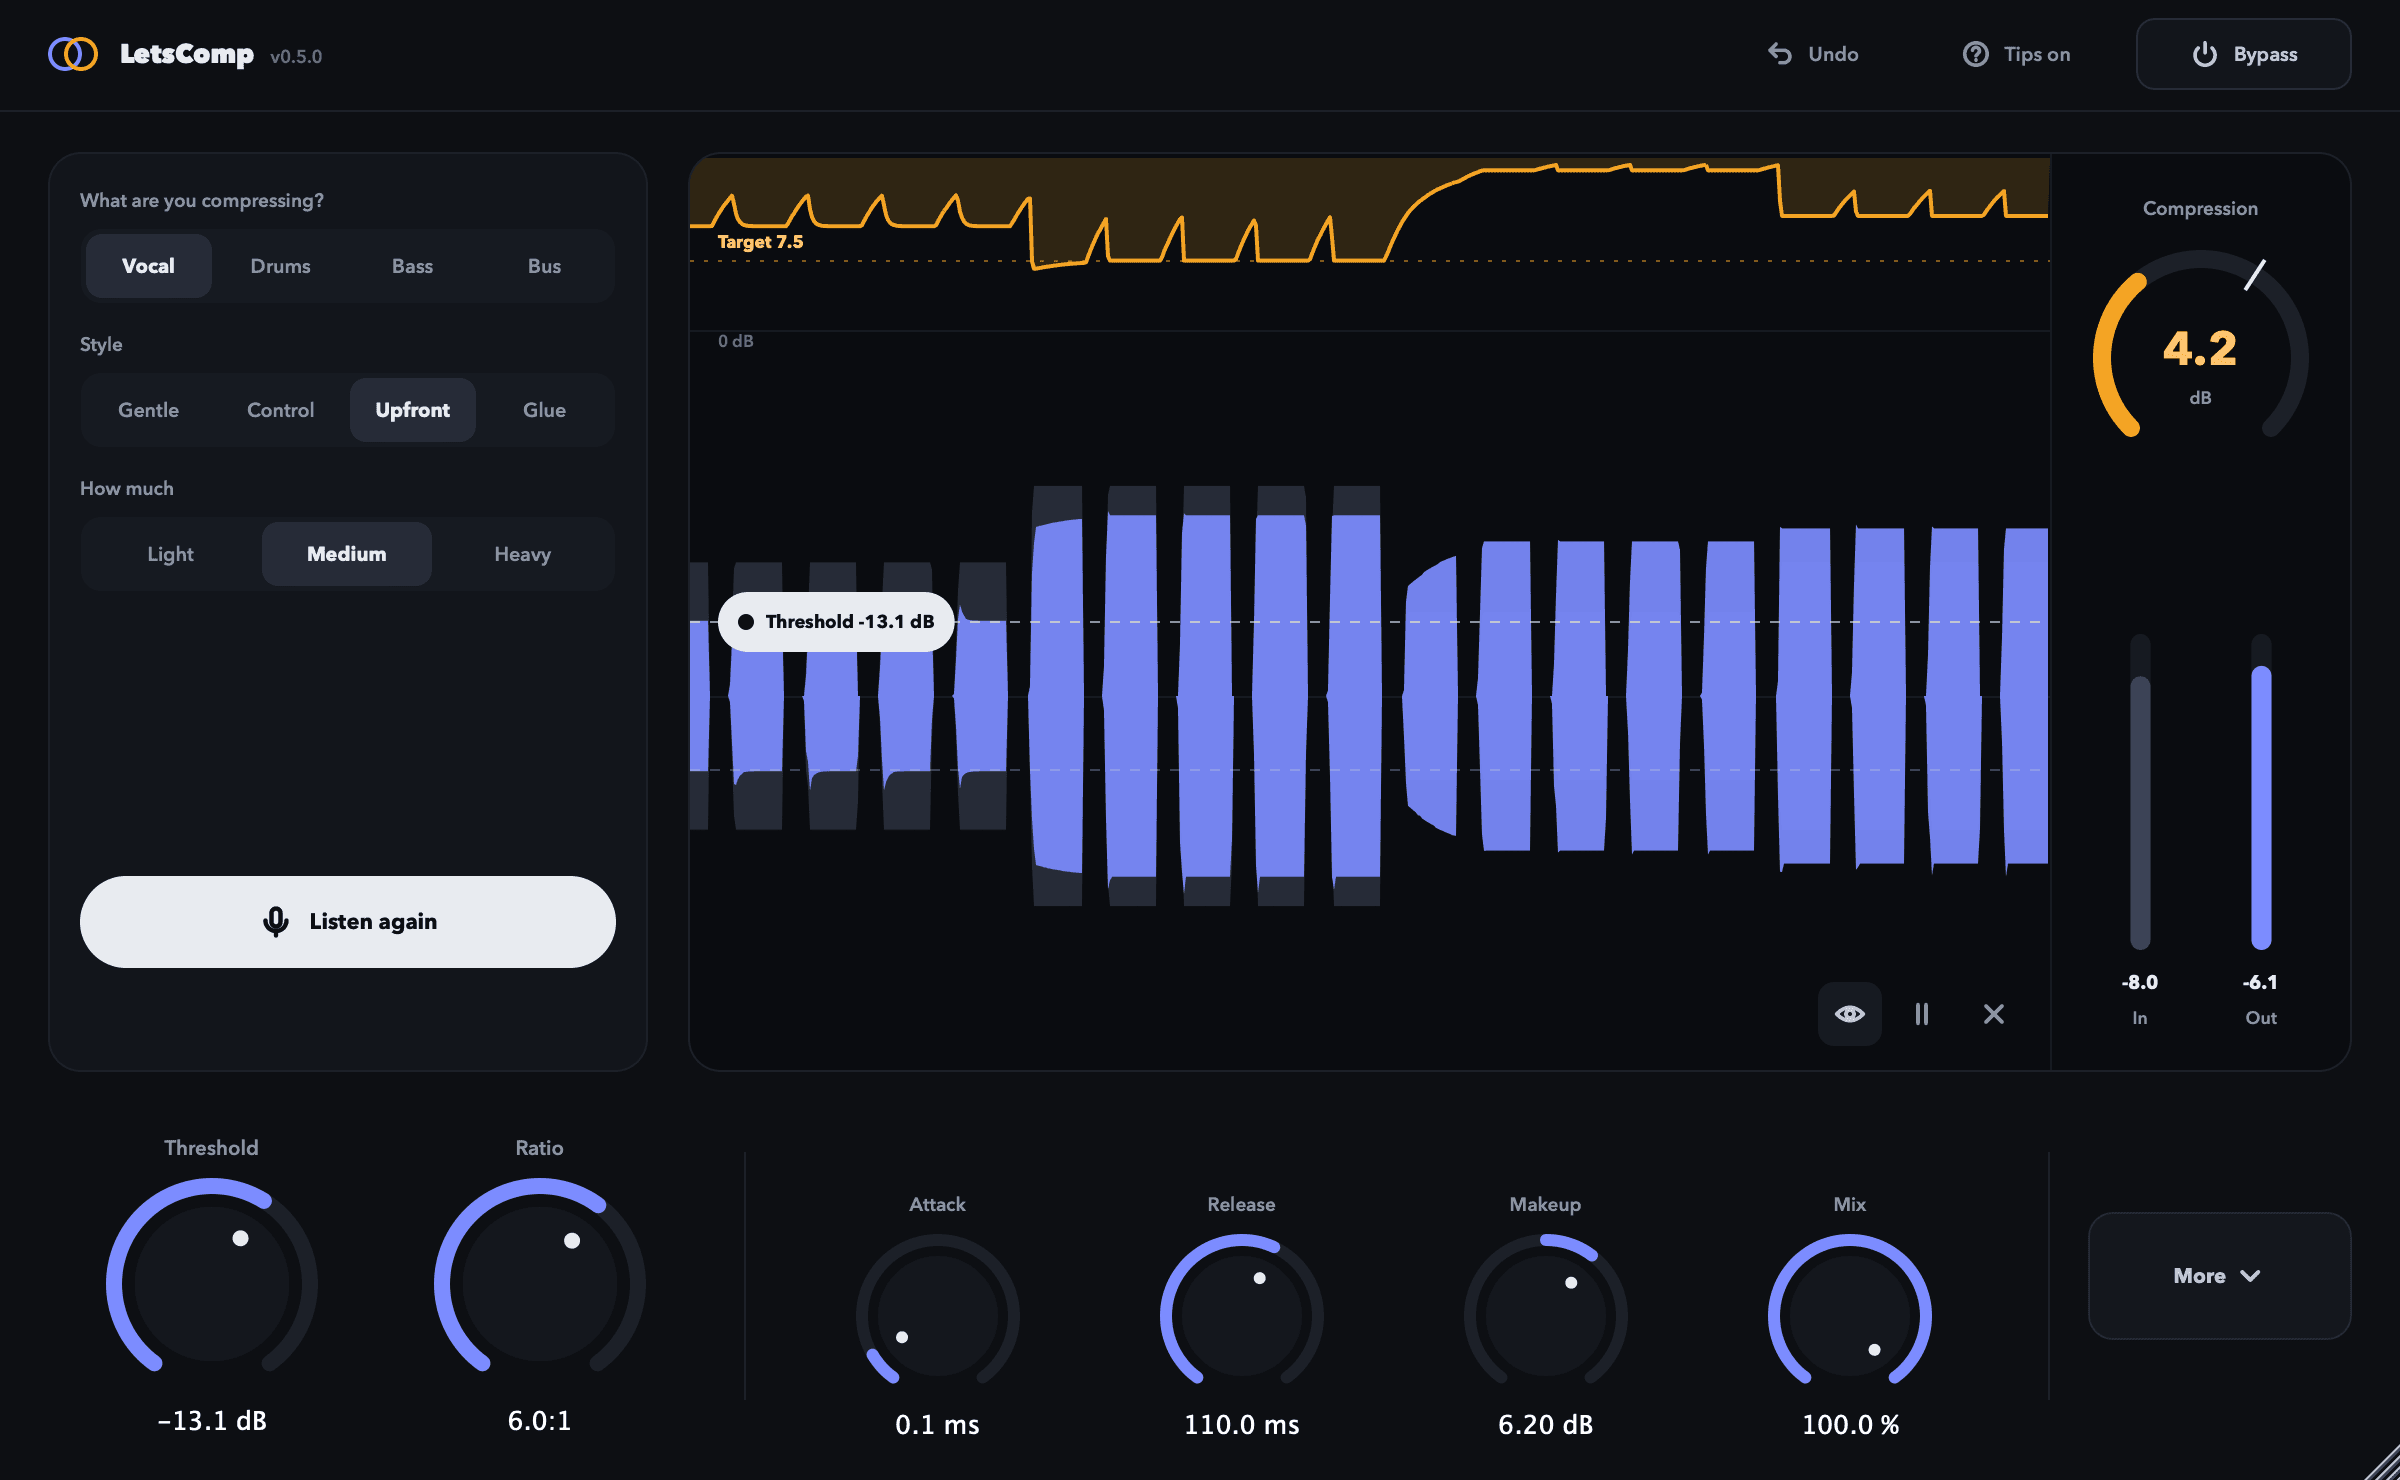Select the Vocal source type
The height and width of the screenshot is (1480, 2400).
148,266
